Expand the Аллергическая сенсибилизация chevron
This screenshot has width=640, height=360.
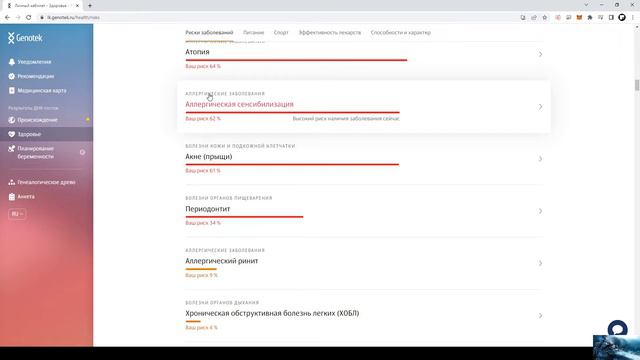pyautogui.click(x=540, y=107)
